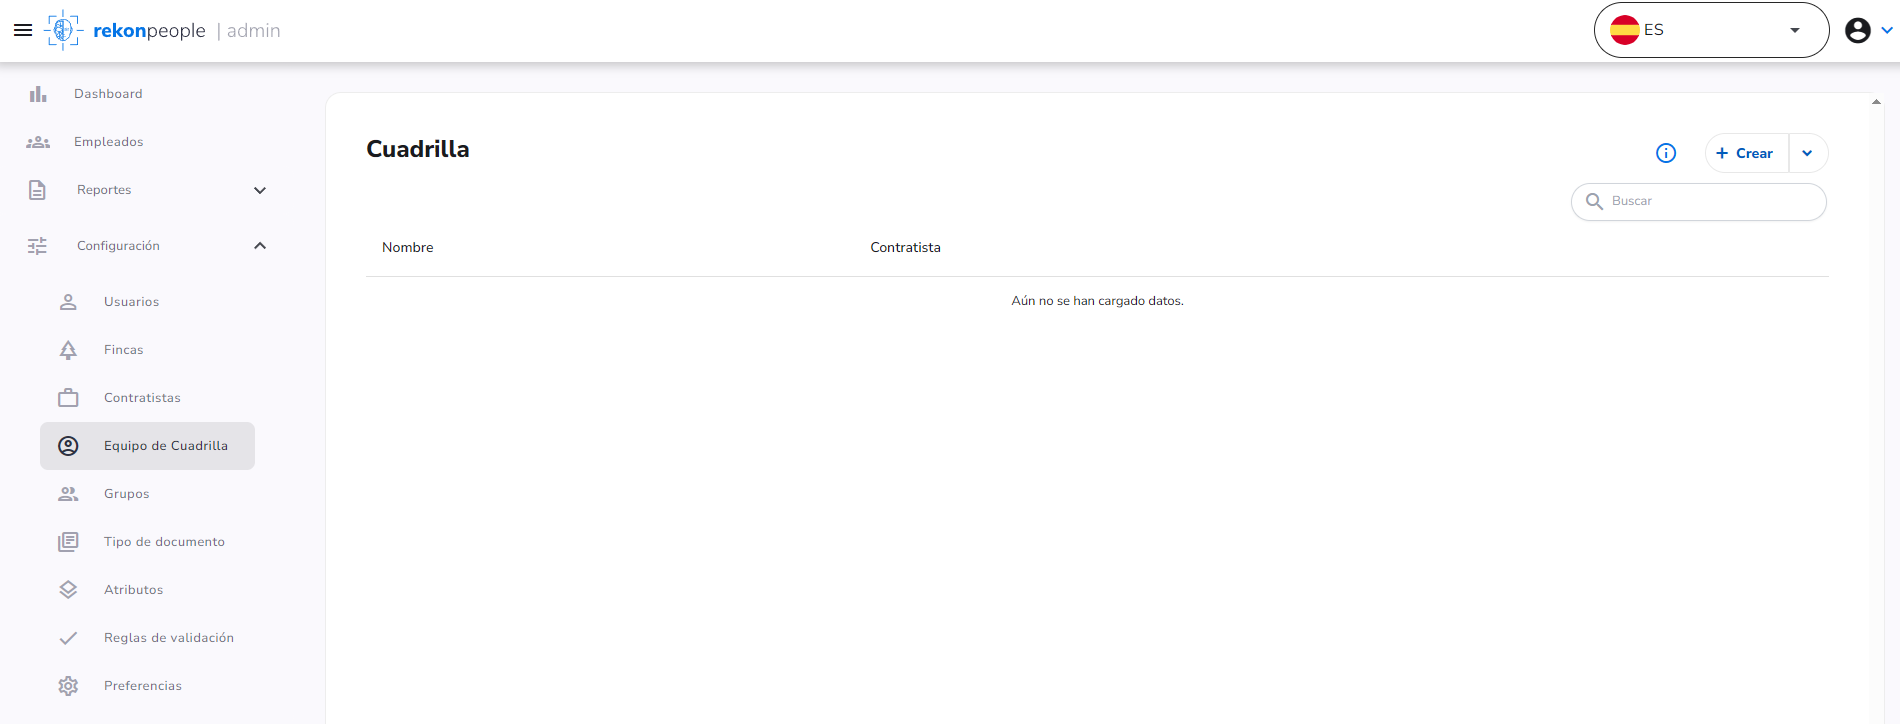Click the Reportes document icon
This screenshot has height=724, width=1900.
pyautogui.click(x=37, y=190)
